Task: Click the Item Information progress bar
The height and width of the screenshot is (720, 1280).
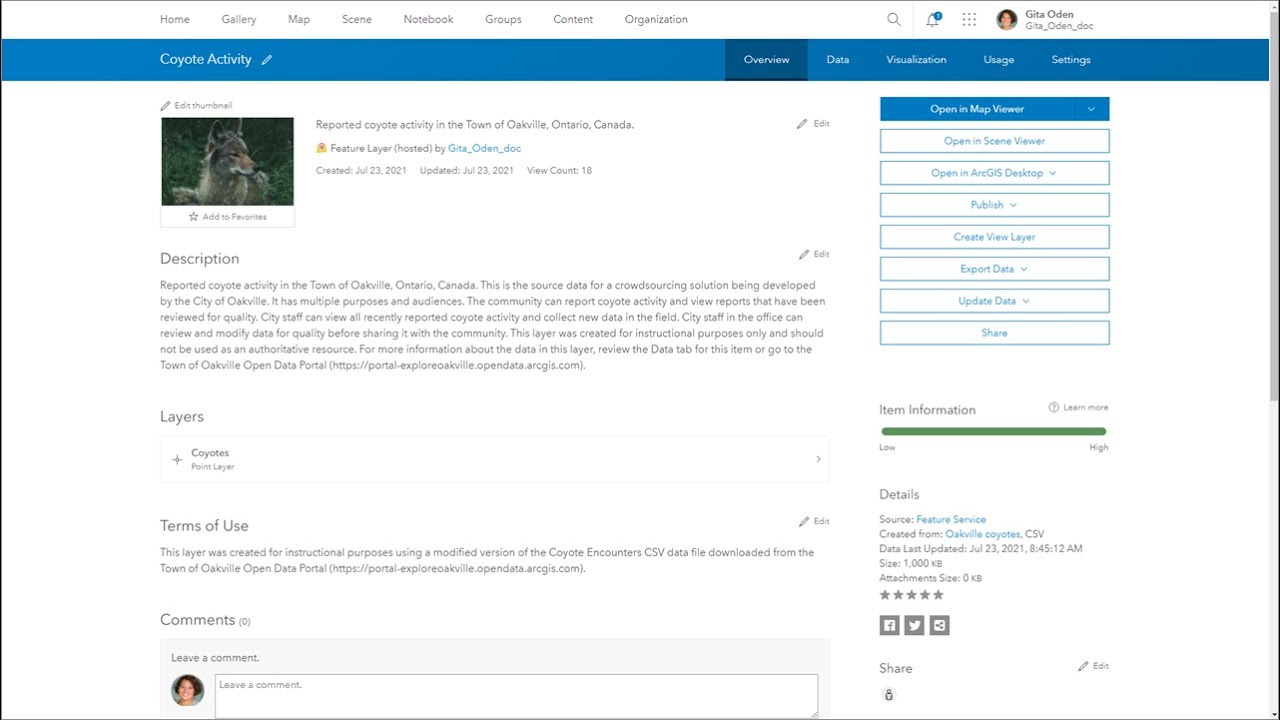Action: tap(994, 431)
